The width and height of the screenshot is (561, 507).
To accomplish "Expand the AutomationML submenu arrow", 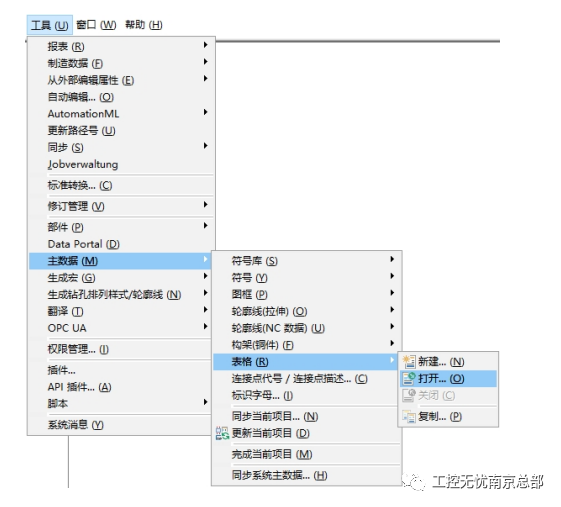I will (x=205, y=112).
